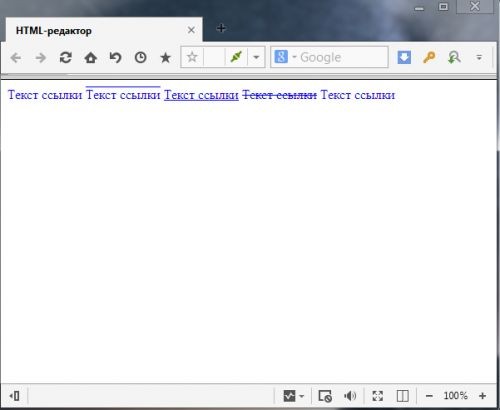
Task: Close the HTML-редактор tab
Action: [191, 30]
